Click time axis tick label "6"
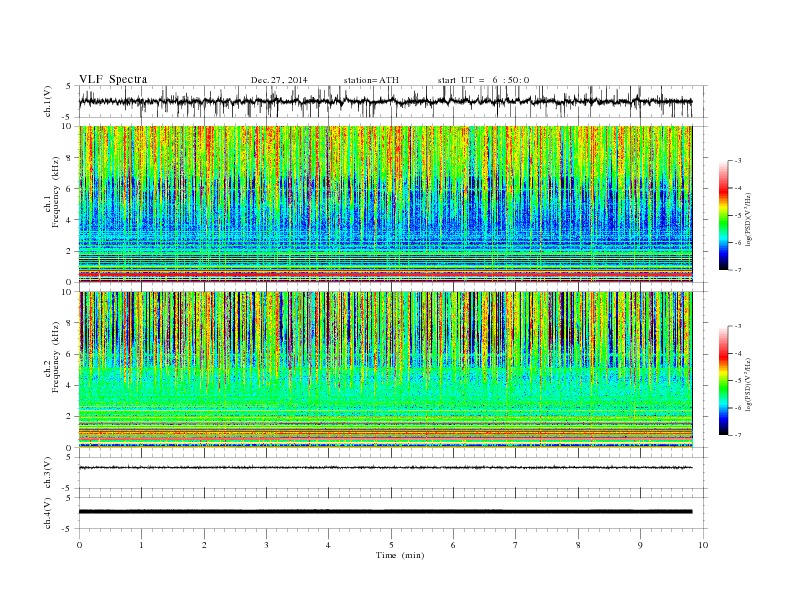Viewport: 792px width, 612px height. click(453, 545)
